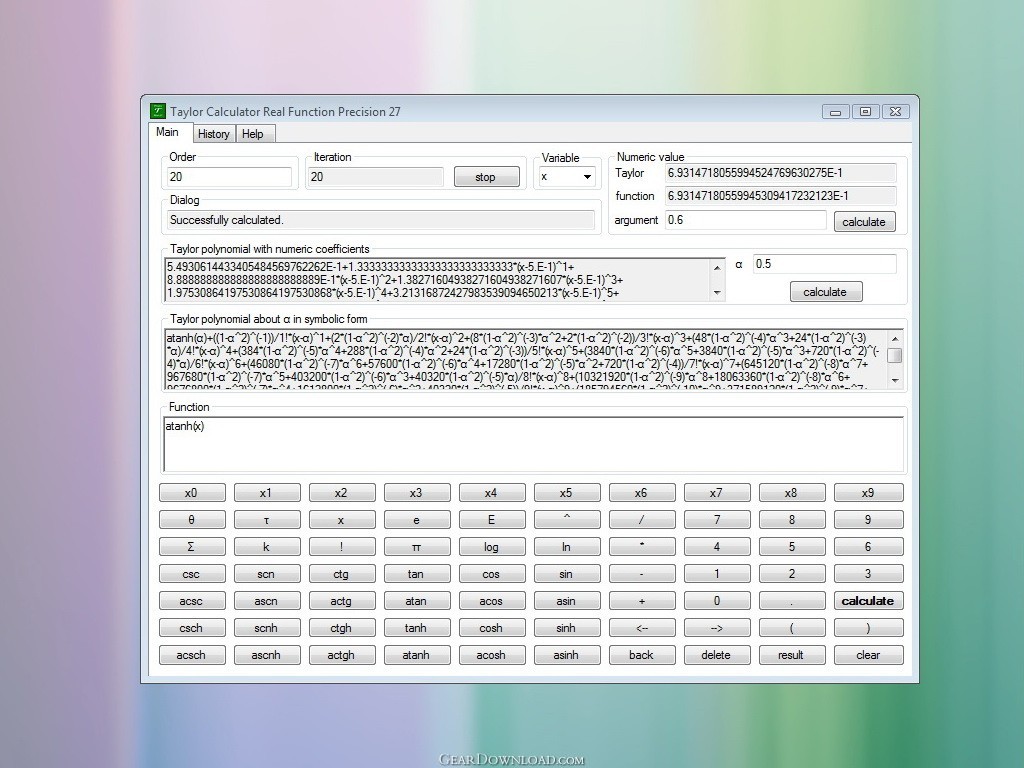Image resolution: width=1024 pixels, height=768 pixels.
Task: Click the Function text area
Action: pos(533,443)
